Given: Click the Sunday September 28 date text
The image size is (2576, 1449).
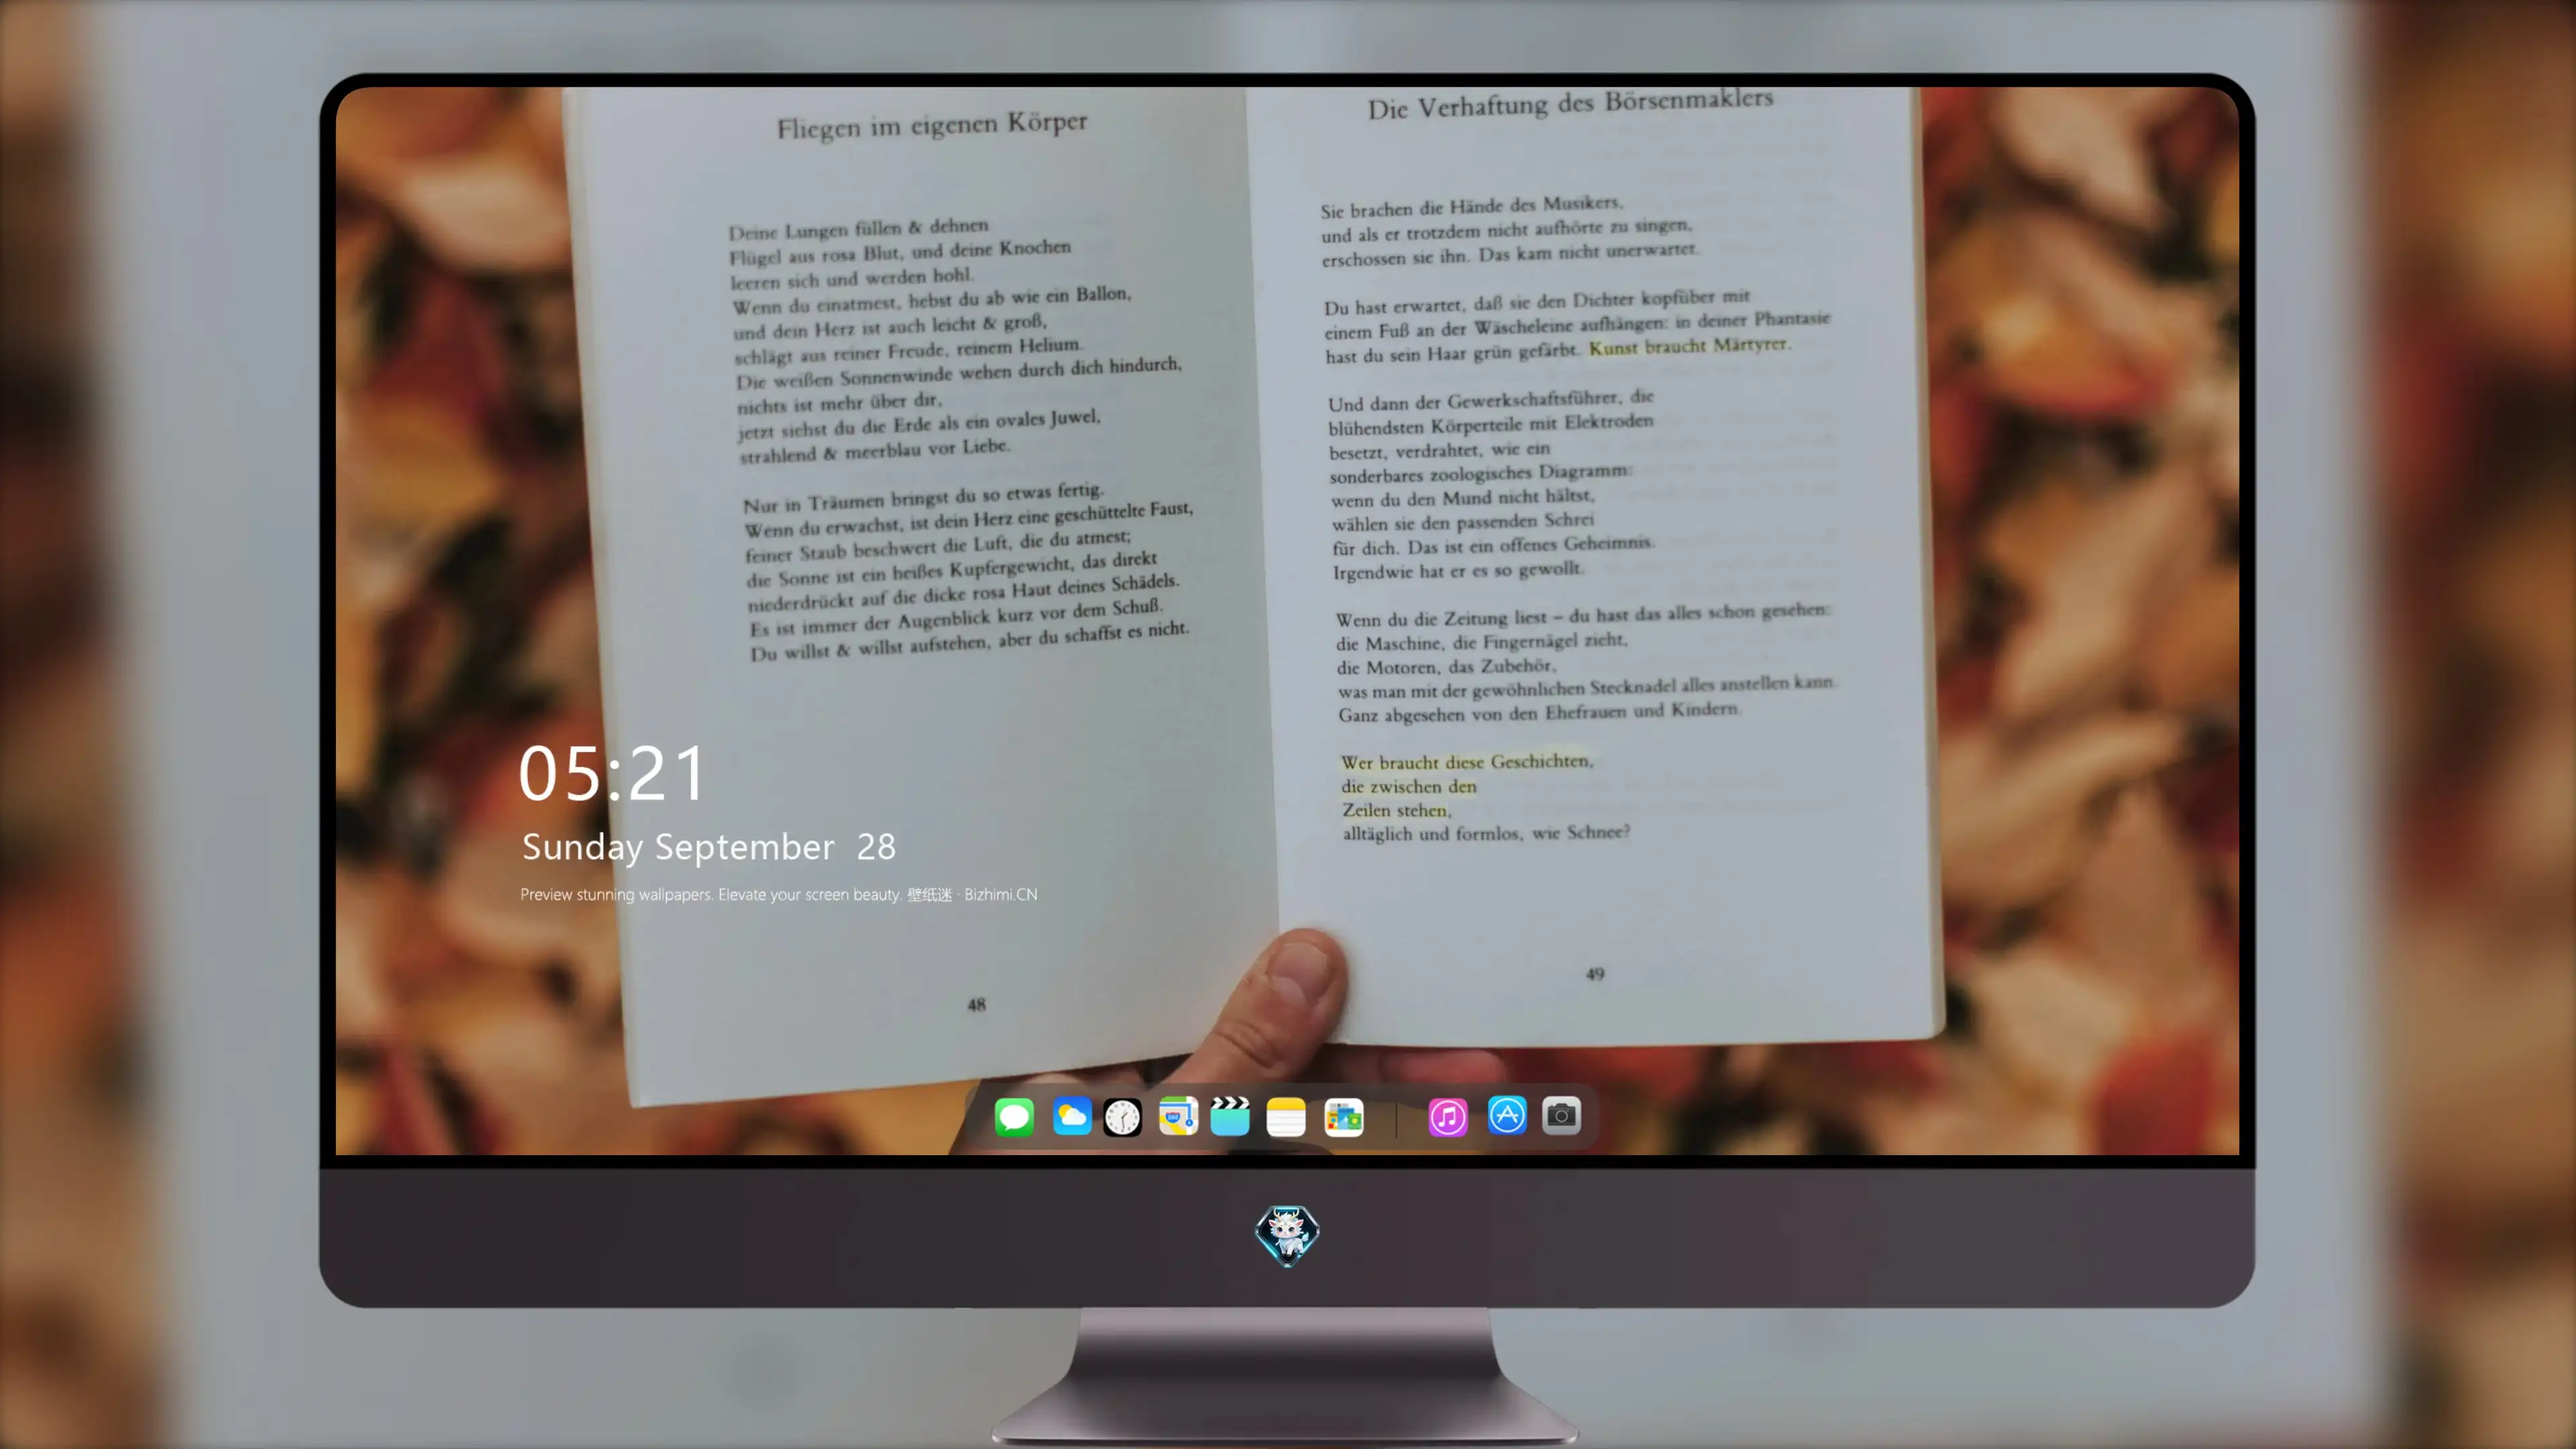Looking at the screenshot, I should [708, 847].
